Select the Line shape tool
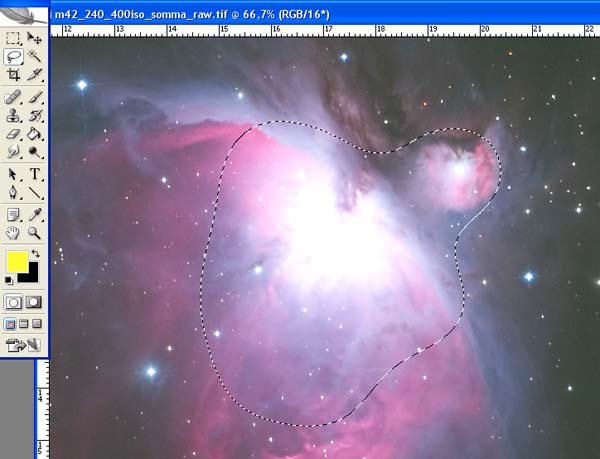 (34, 192)
